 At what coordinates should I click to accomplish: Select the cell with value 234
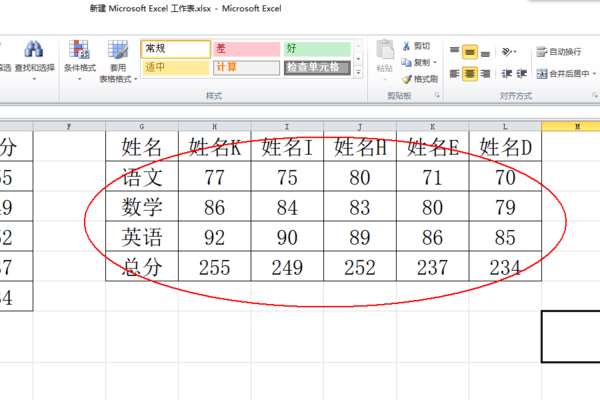(505, 266)
